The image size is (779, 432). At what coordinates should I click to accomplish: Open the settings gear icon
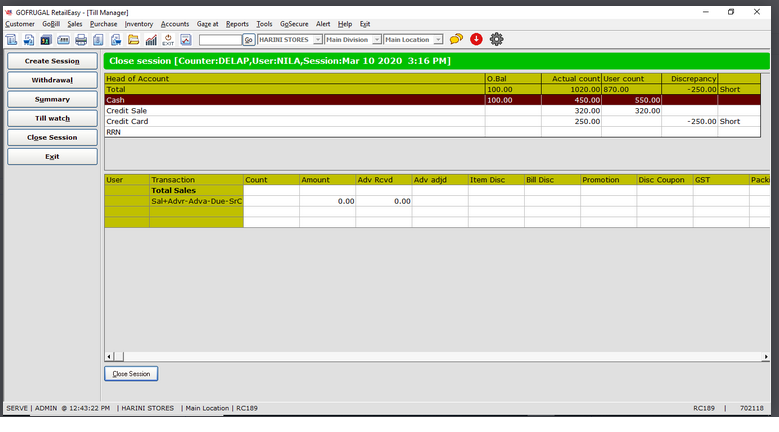click(496, 40)
